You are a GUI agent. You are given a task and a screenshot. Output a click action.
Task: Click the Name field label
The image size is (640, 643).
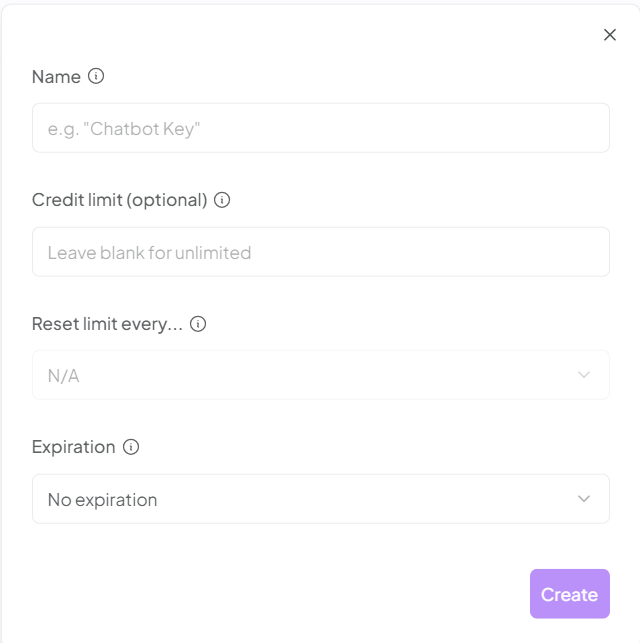click(56, 77)
